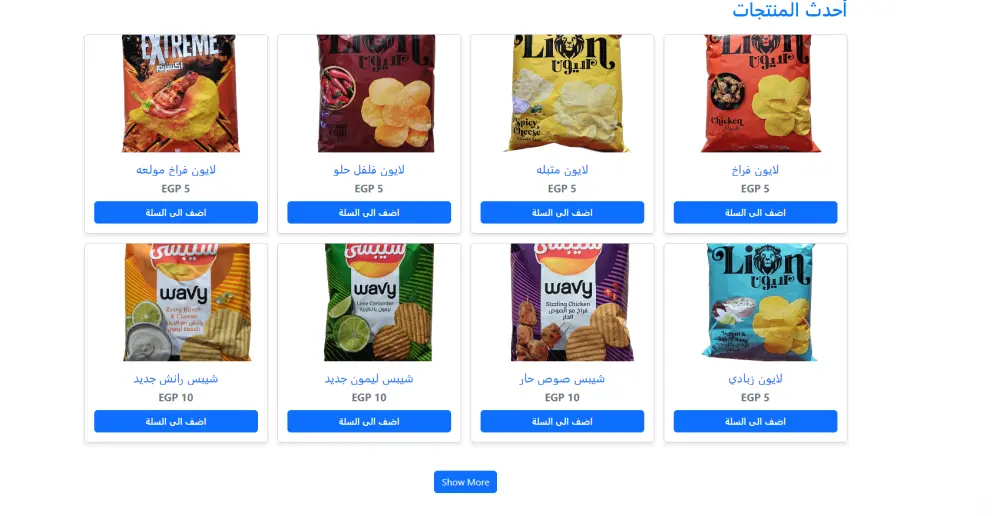
Task: Add لايون فلفل حلو to cart
Action: click(x=369, y=212)
